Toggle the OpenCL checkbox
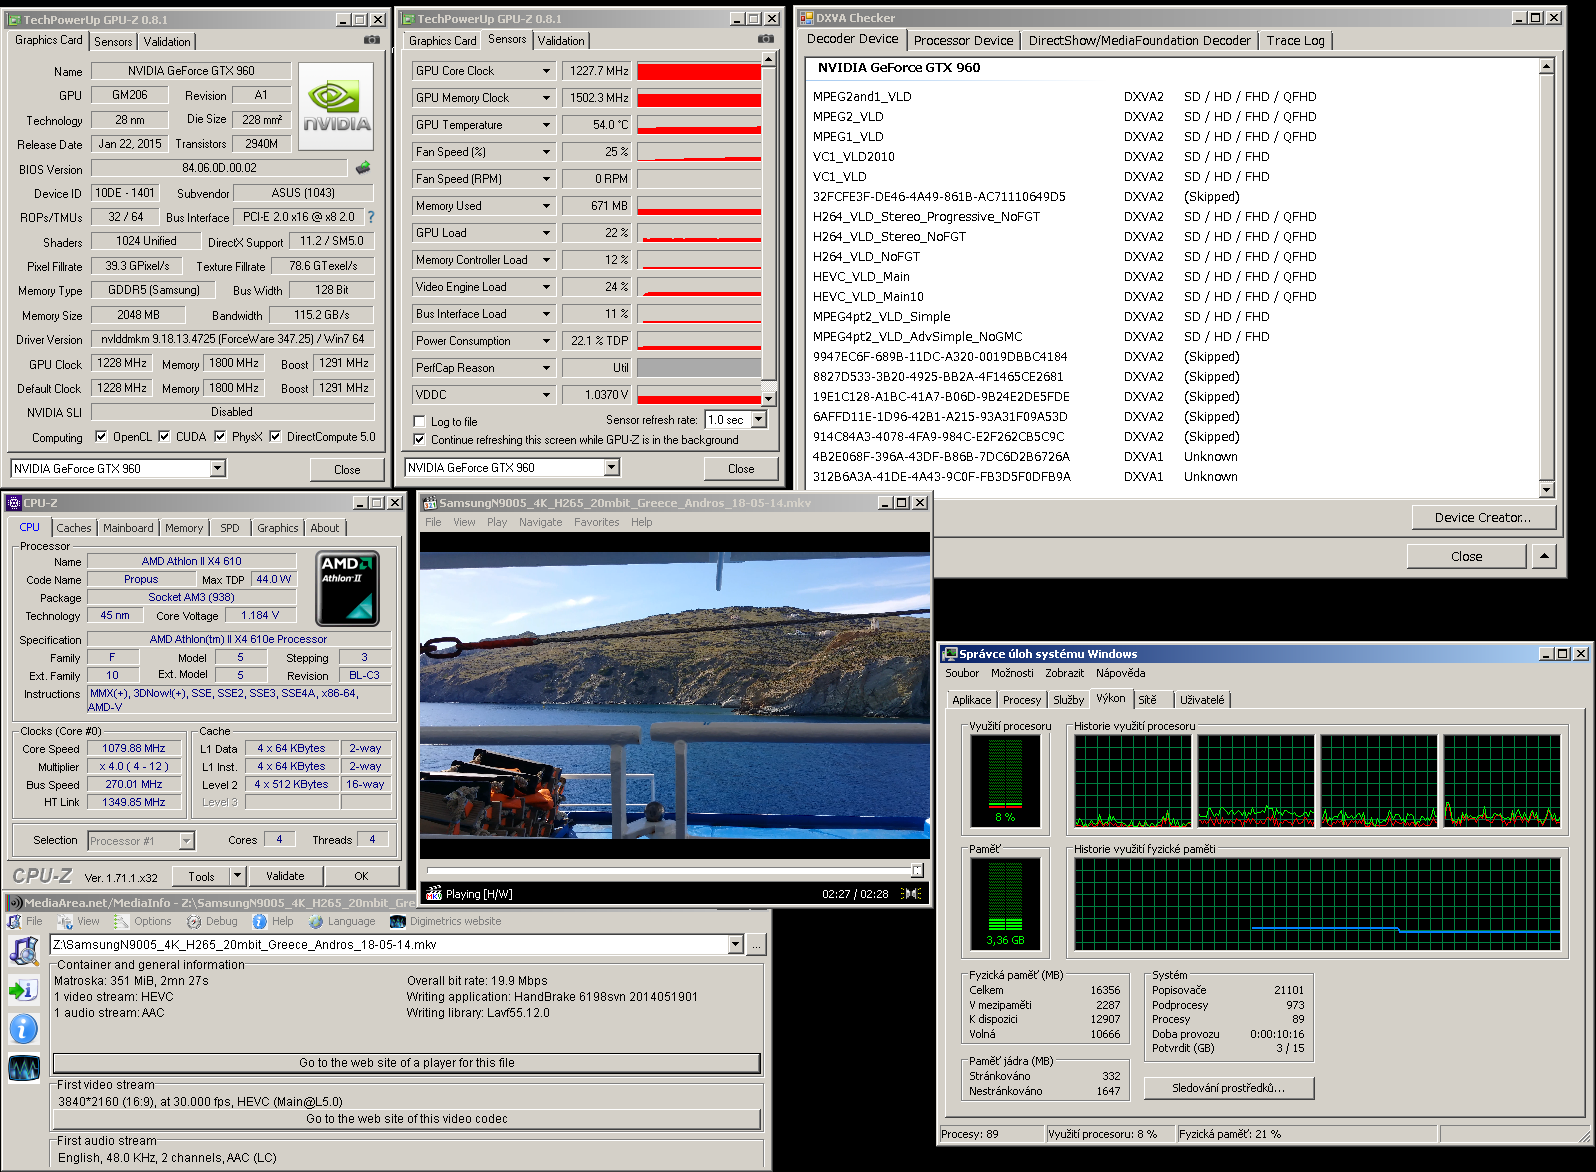This screenshot has width=1596, height=1172. click(101, 436)
